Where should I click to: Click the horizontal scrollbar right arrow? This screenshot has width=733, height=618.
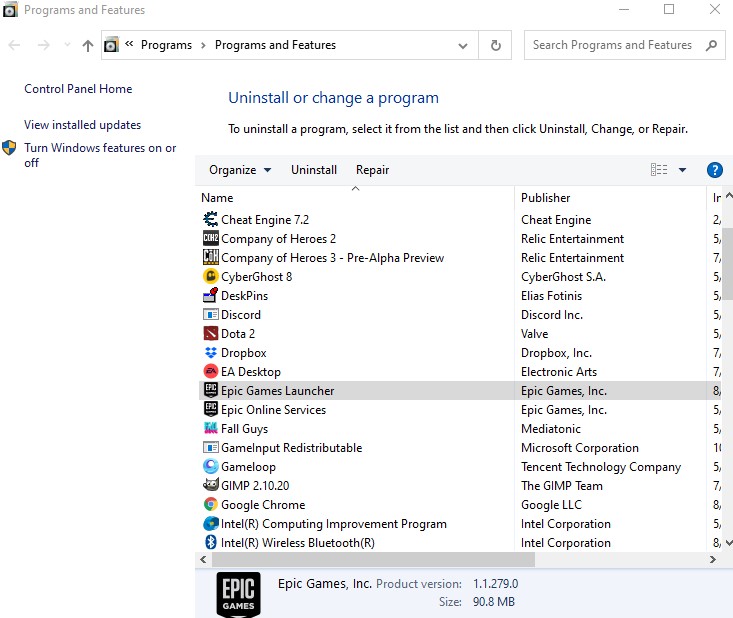click(x=712, y=559)
